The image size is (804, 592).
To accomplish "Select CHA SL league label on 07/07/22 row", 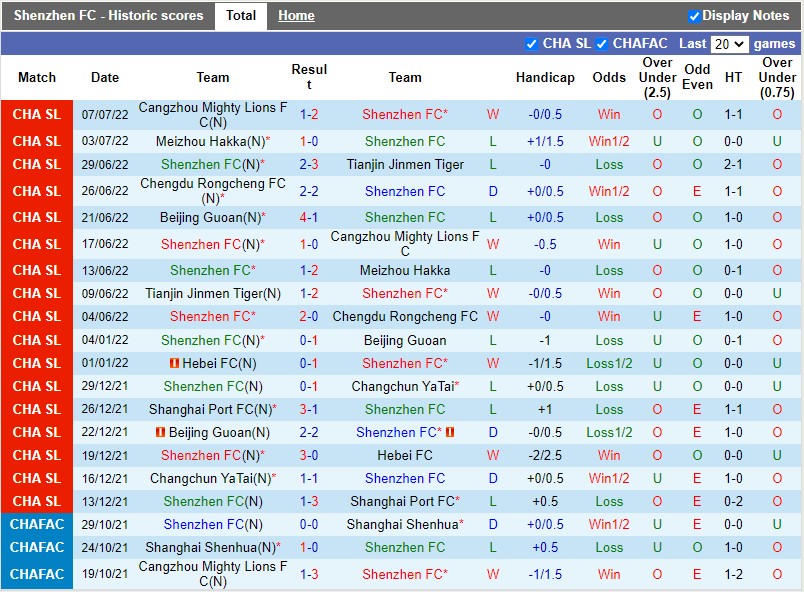I will 37,114.
